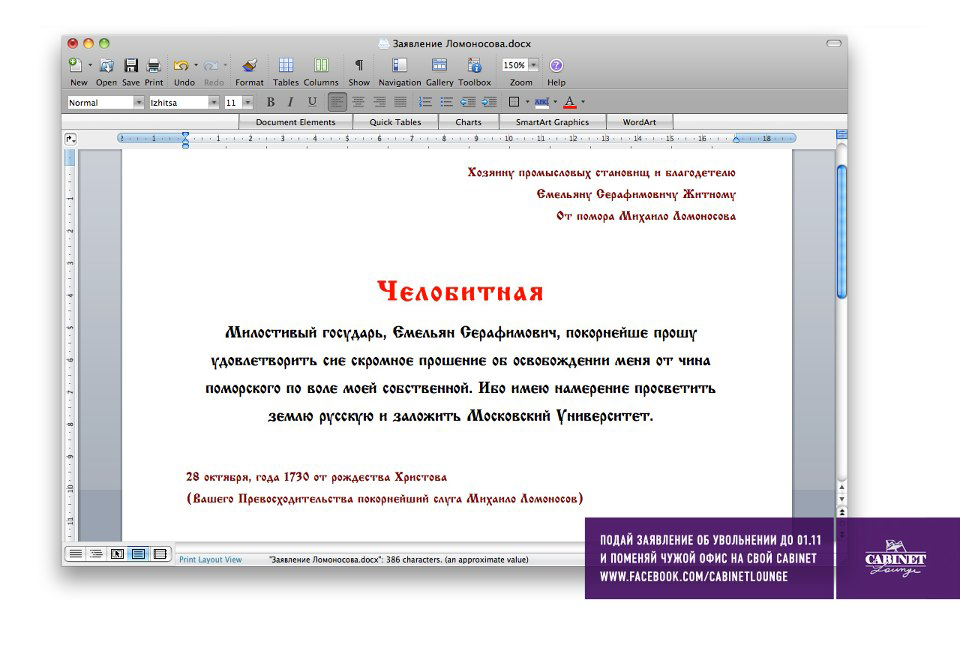The image size is (960, 645).
Task: Click the red Font Color icon
Action: [570, 102]
